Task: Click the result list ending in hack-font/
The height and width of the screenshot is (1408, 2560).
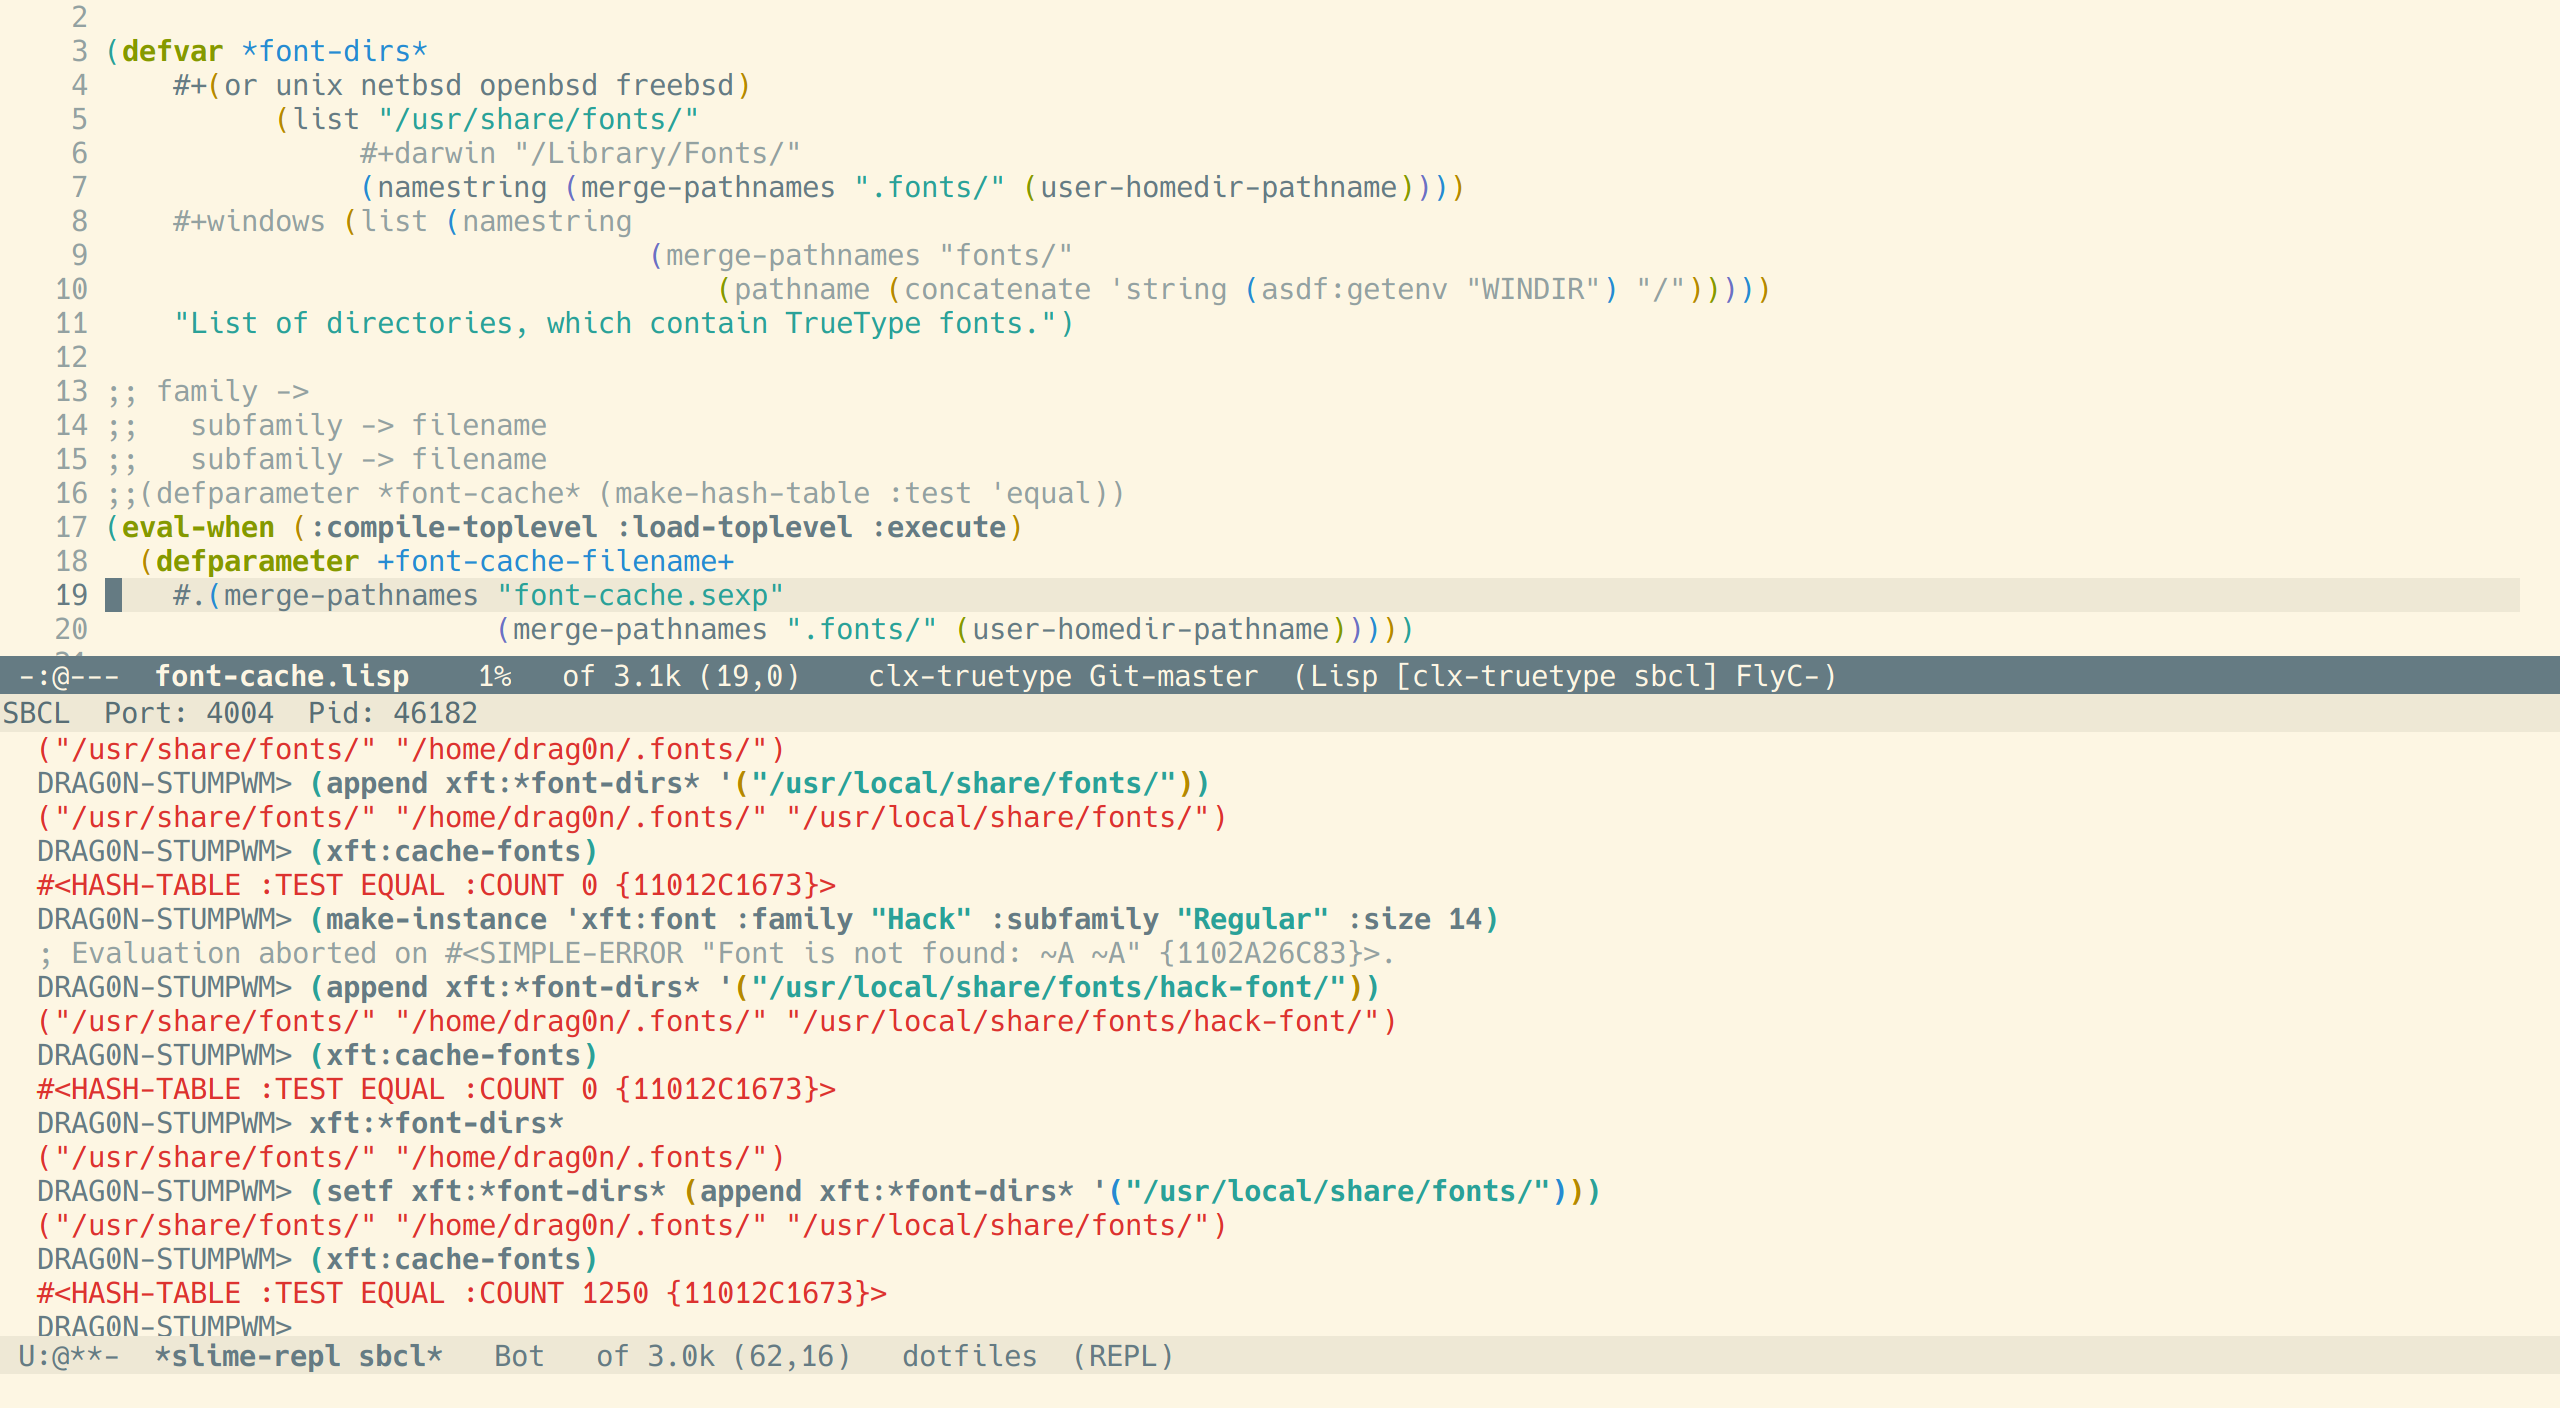Action: pyautogui.click(x=717, y=1021)
